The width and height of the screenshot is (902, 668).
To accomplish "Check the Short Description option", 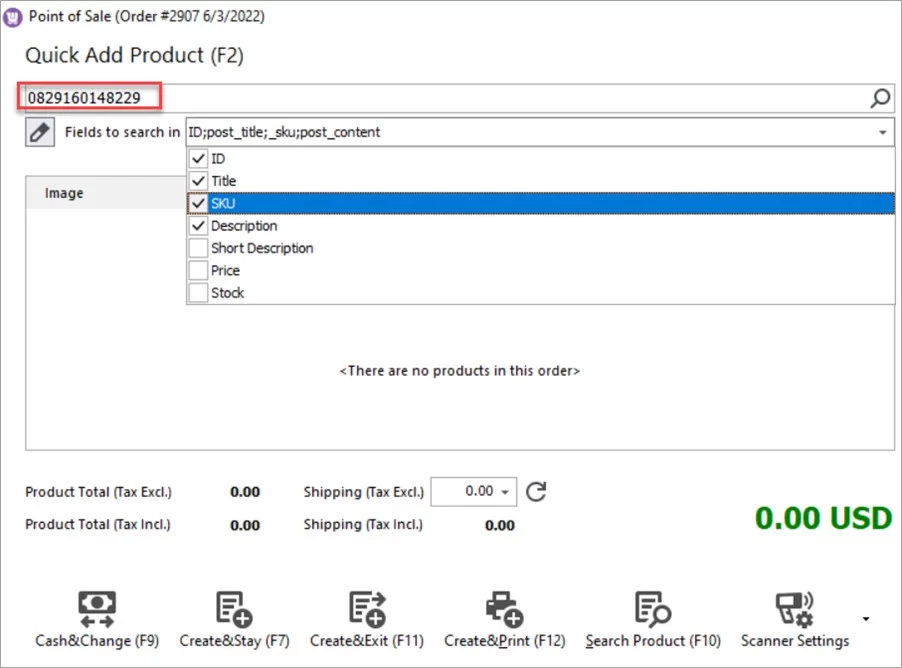I will pyautogui.click(x=199, y=248).
